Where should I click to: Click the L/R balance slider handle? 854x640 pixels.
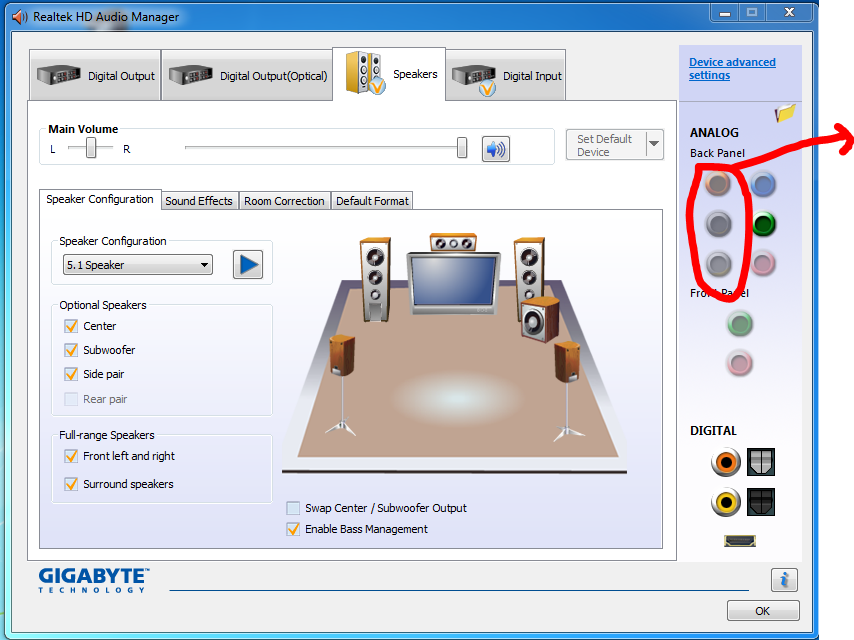(x=91, y=148)
